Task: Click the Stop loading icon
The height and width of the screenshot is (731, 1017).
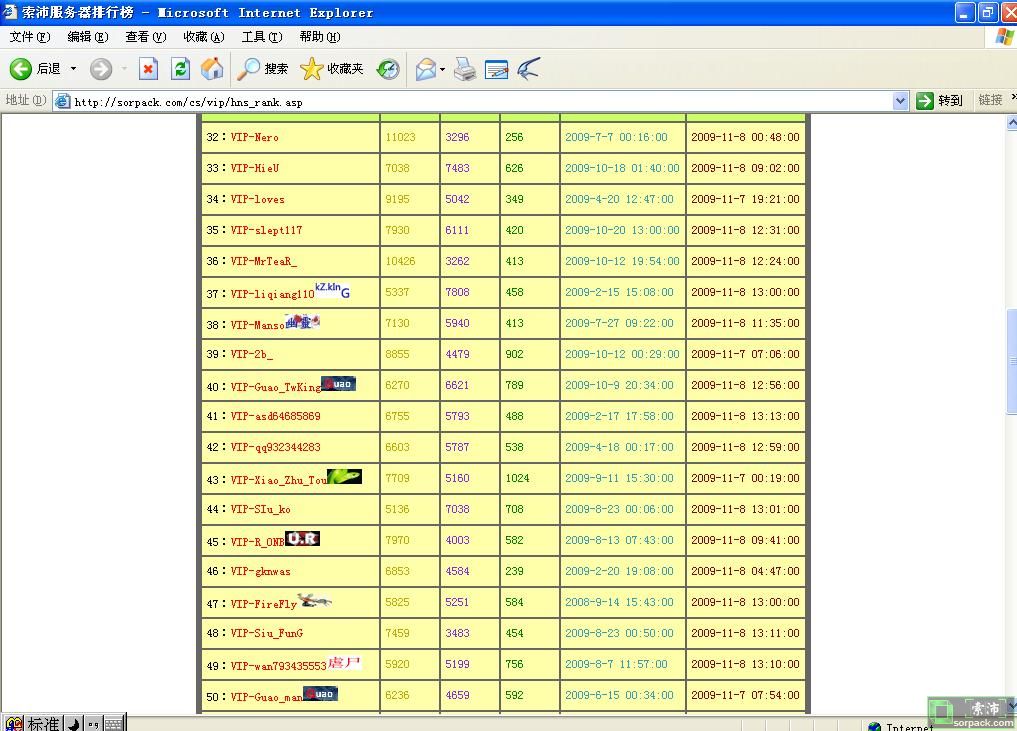Action: coord(148,69)
